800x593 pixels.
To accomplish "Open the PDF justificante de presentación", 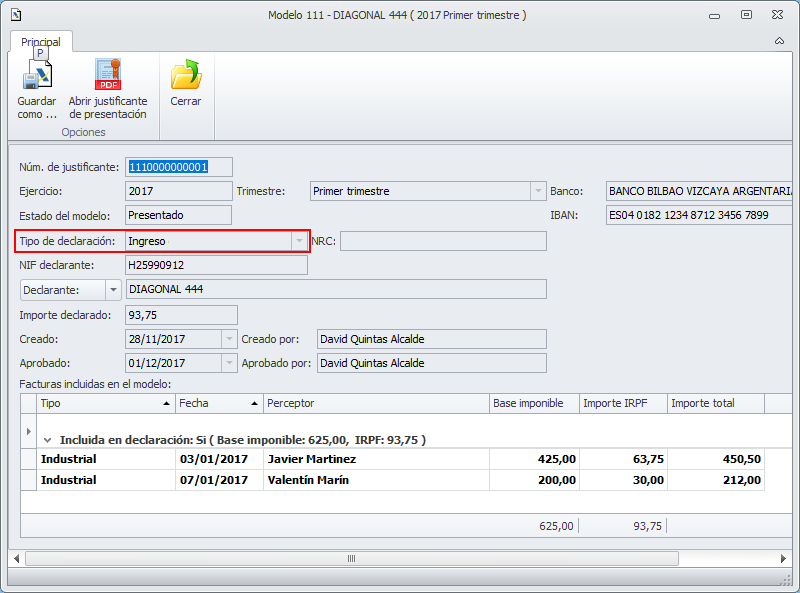I will (x=107, y=76).
